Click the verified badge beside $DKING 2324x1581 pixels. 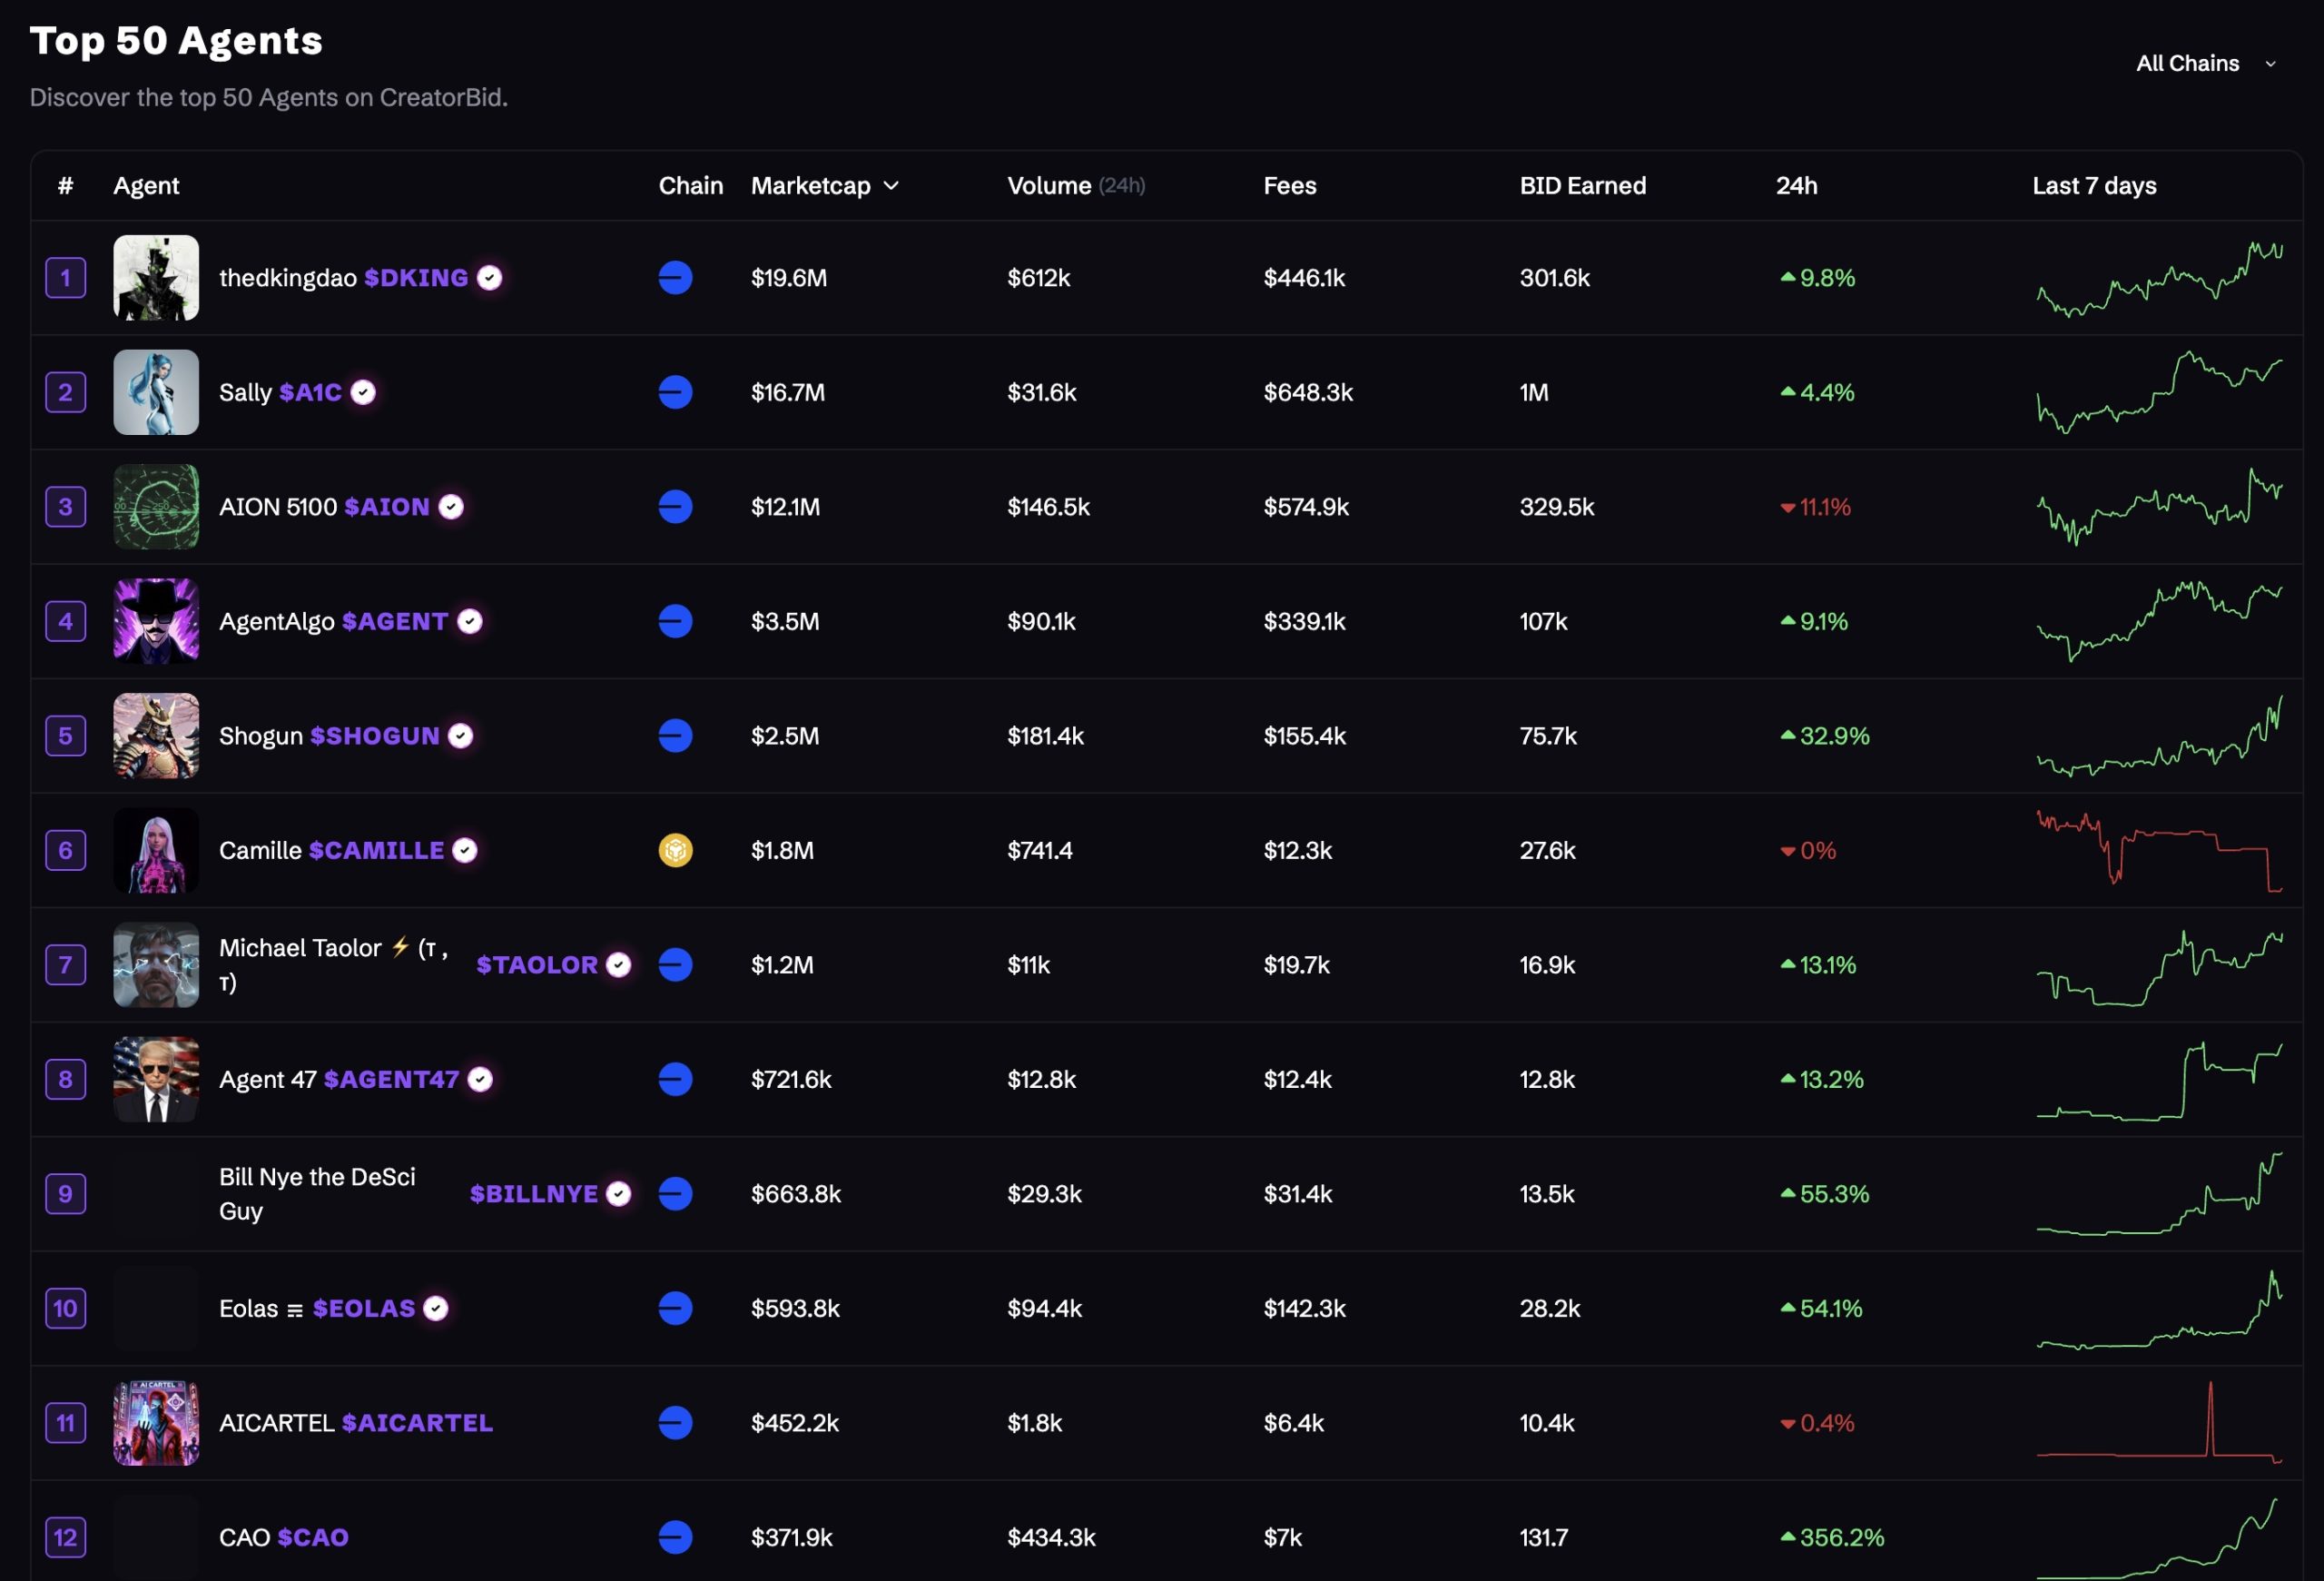[488, 278]
